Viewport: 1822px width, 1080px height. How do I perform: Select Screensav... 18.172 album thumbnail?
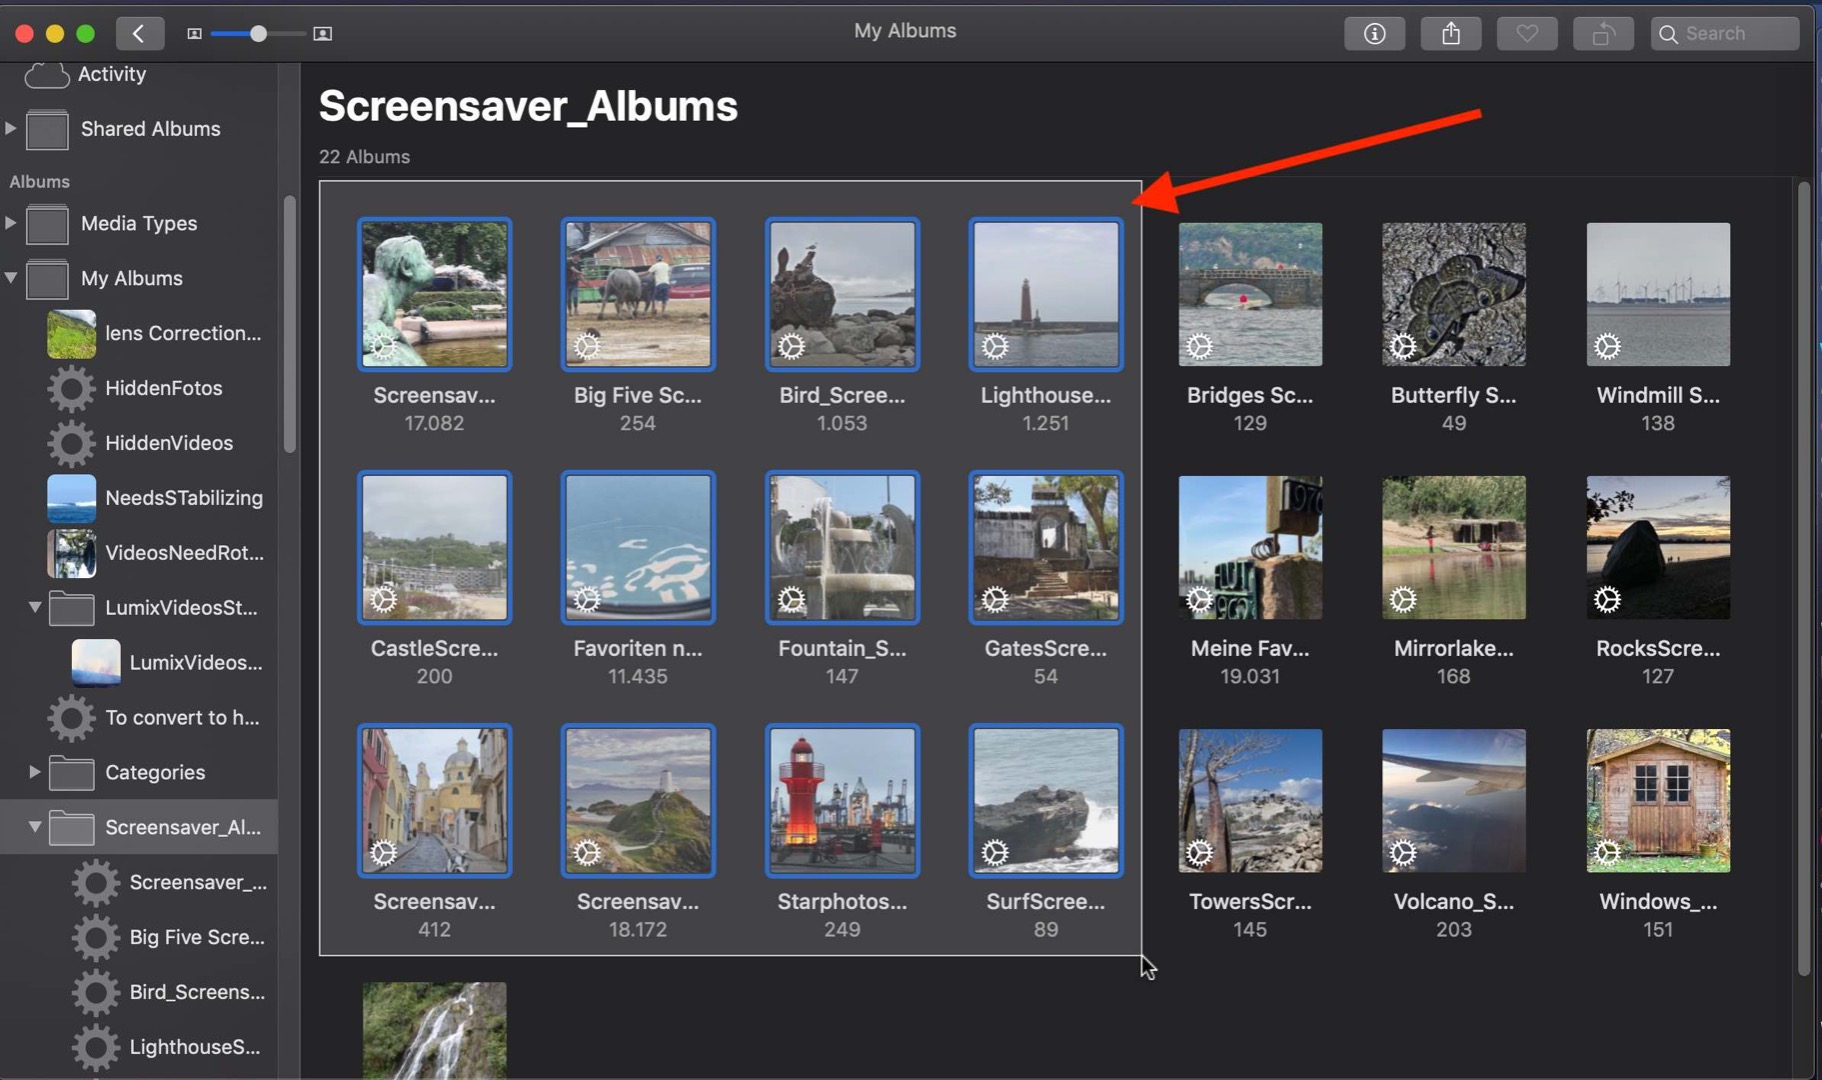tap(638, 800)
